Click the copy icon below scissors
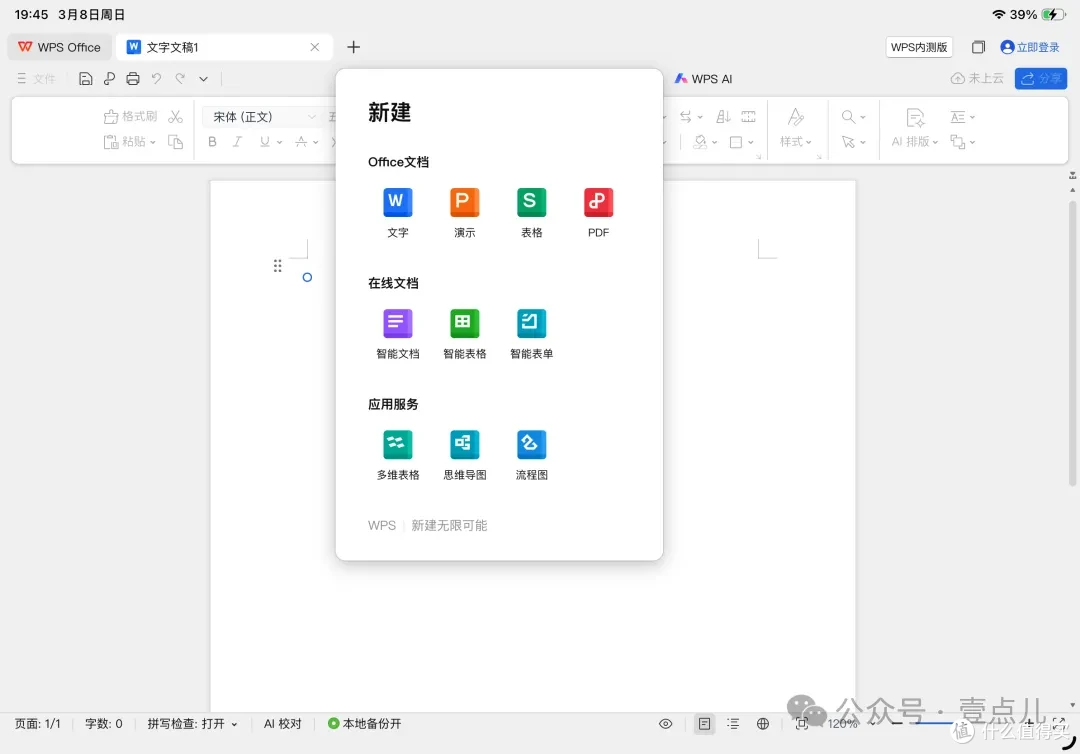Viewport: 1080px width, 754px height. [176, 141]
